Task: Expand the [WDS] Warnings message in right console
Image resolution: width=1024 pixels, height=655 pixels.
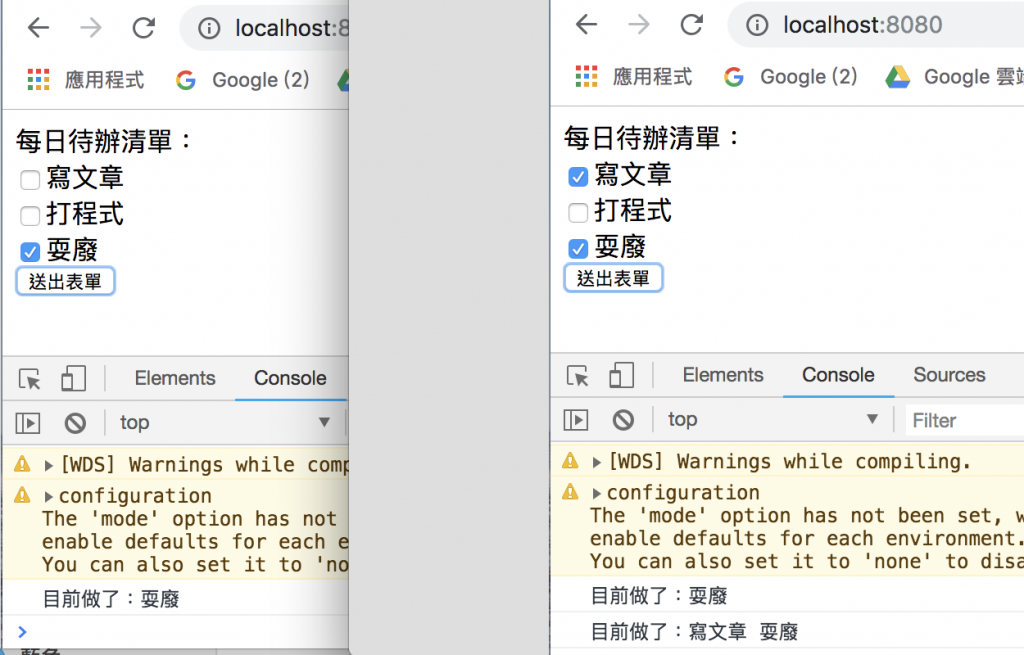Action: (596, 462)
